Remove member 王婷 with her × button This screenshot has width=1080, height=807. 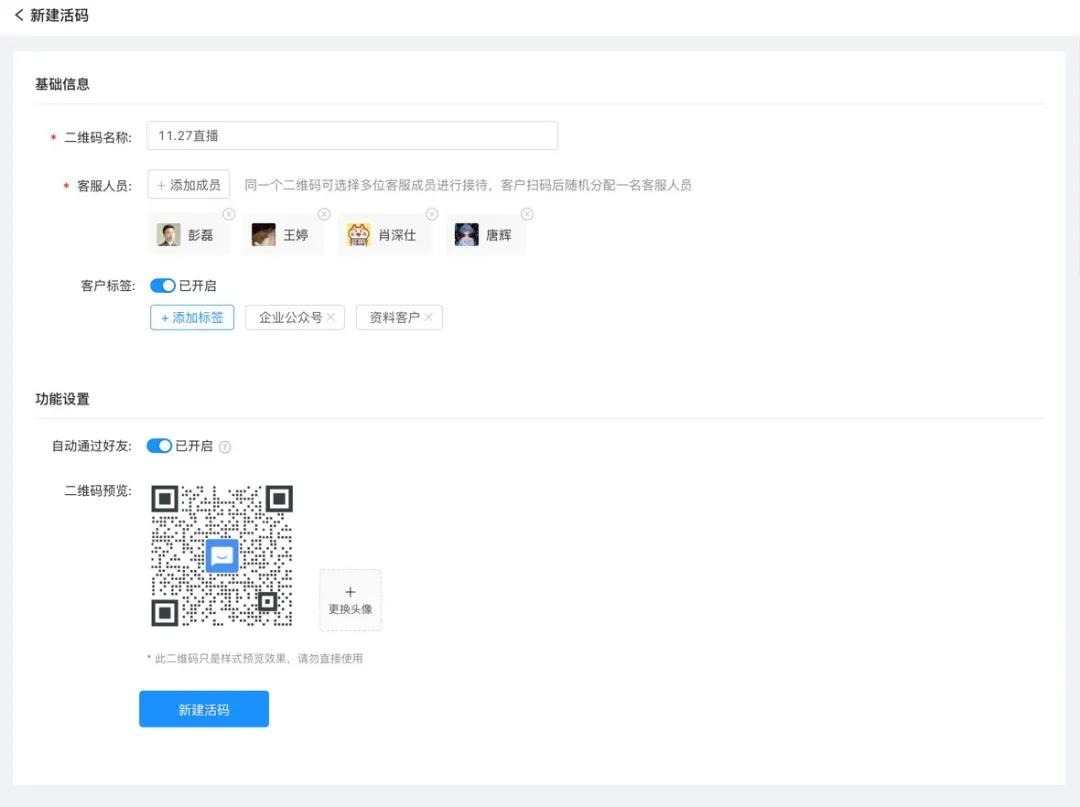[323, 213]
